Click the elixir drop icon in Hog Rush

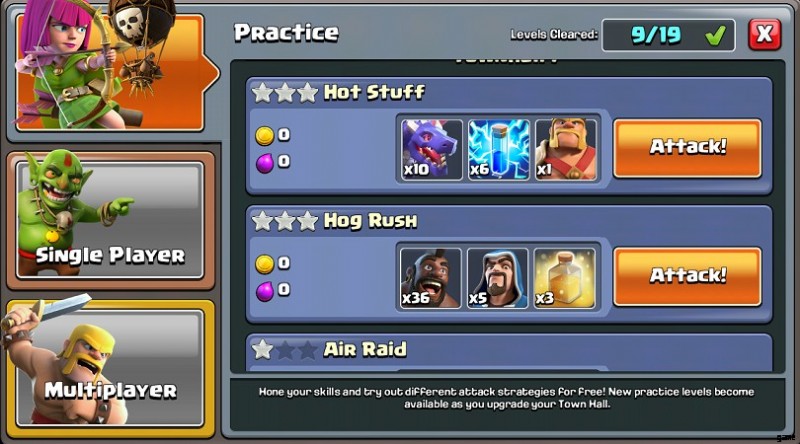tap(265, 292)
